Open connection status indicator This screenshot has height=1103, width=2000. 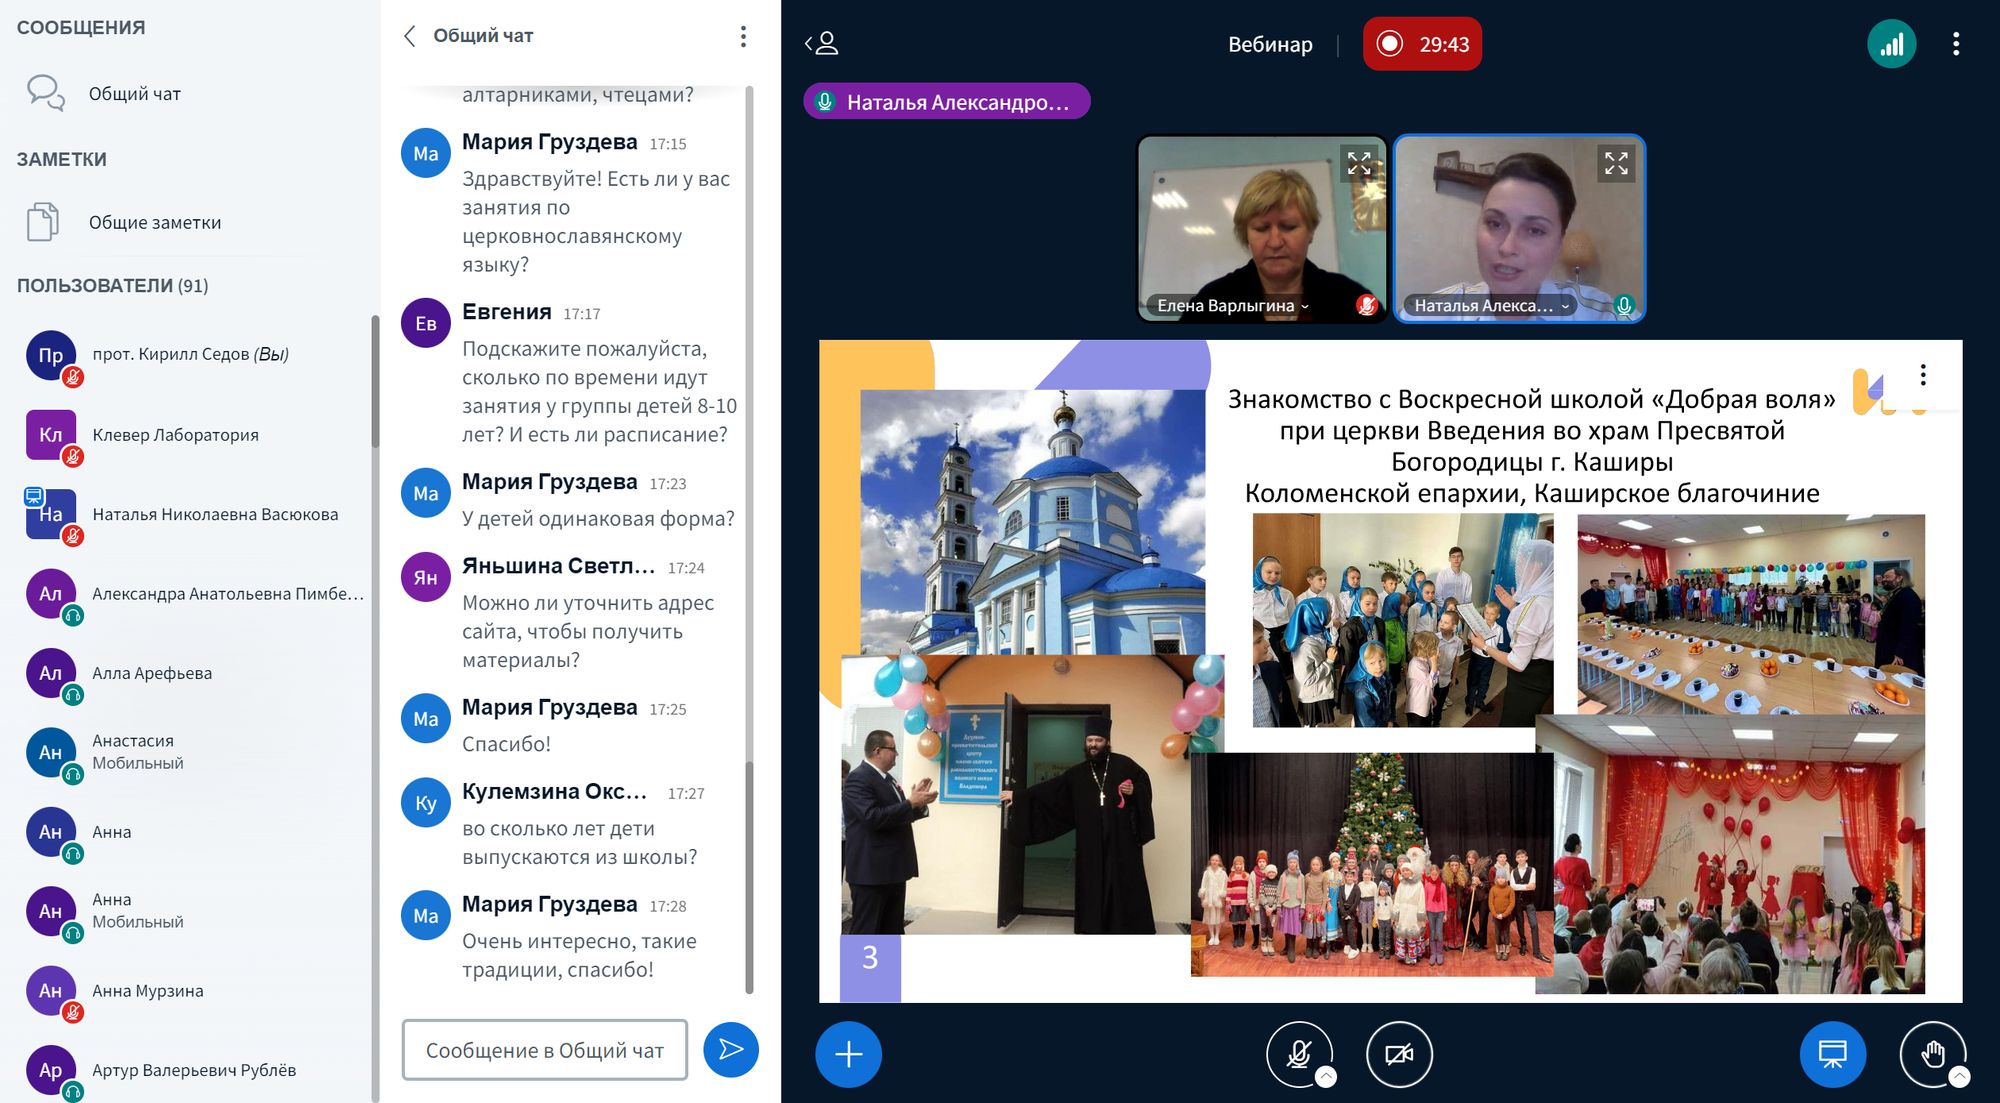click(1890, 44)
